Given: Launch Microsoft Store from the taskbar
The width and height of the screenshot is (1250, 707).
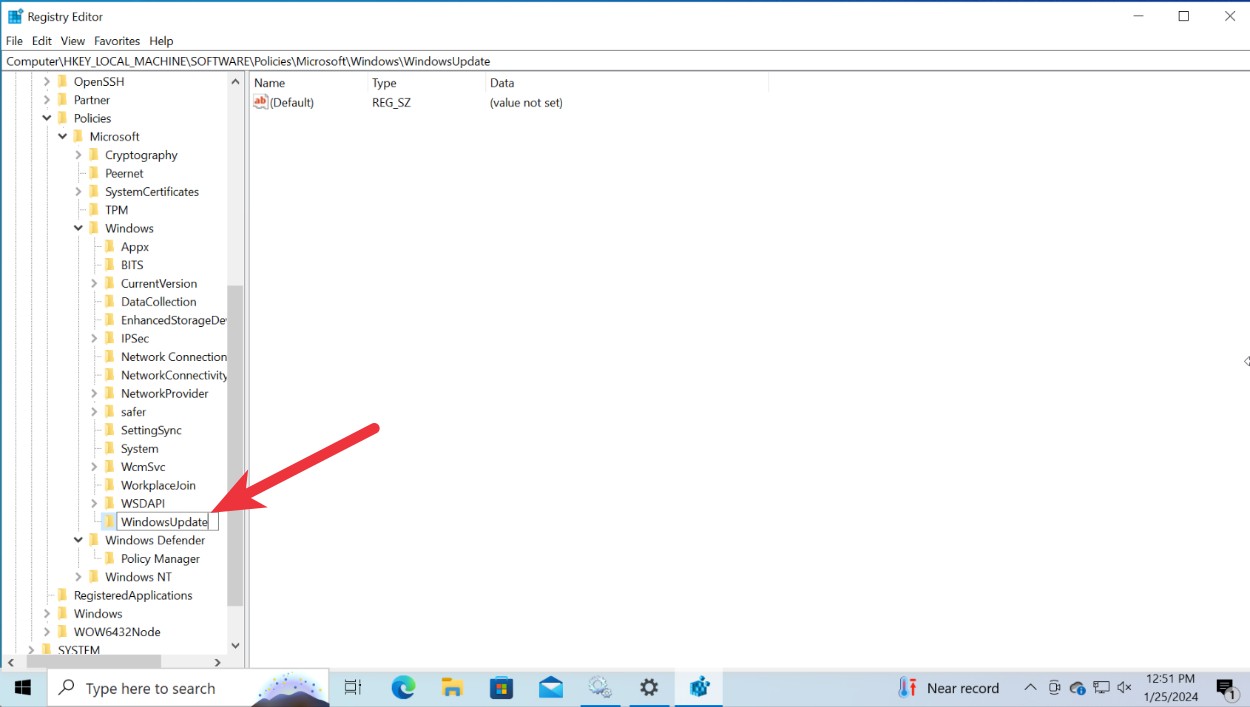Looking at the screenshot, I should (501, 688).
